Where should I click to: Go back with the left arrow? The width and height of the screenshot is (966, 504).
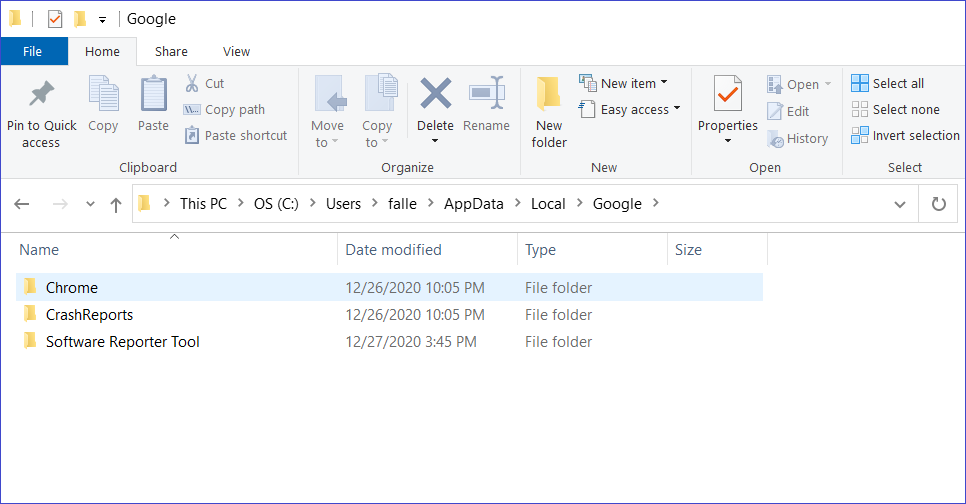click(22, 204)
